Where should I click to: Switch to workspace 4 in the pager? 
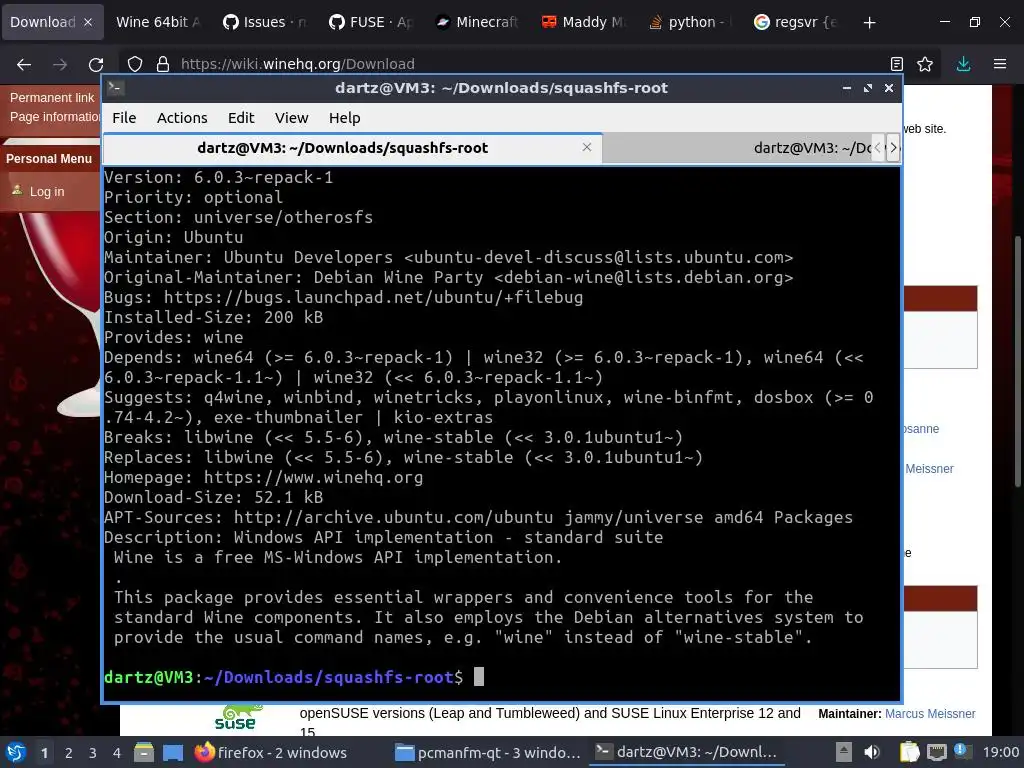(116, 753)
